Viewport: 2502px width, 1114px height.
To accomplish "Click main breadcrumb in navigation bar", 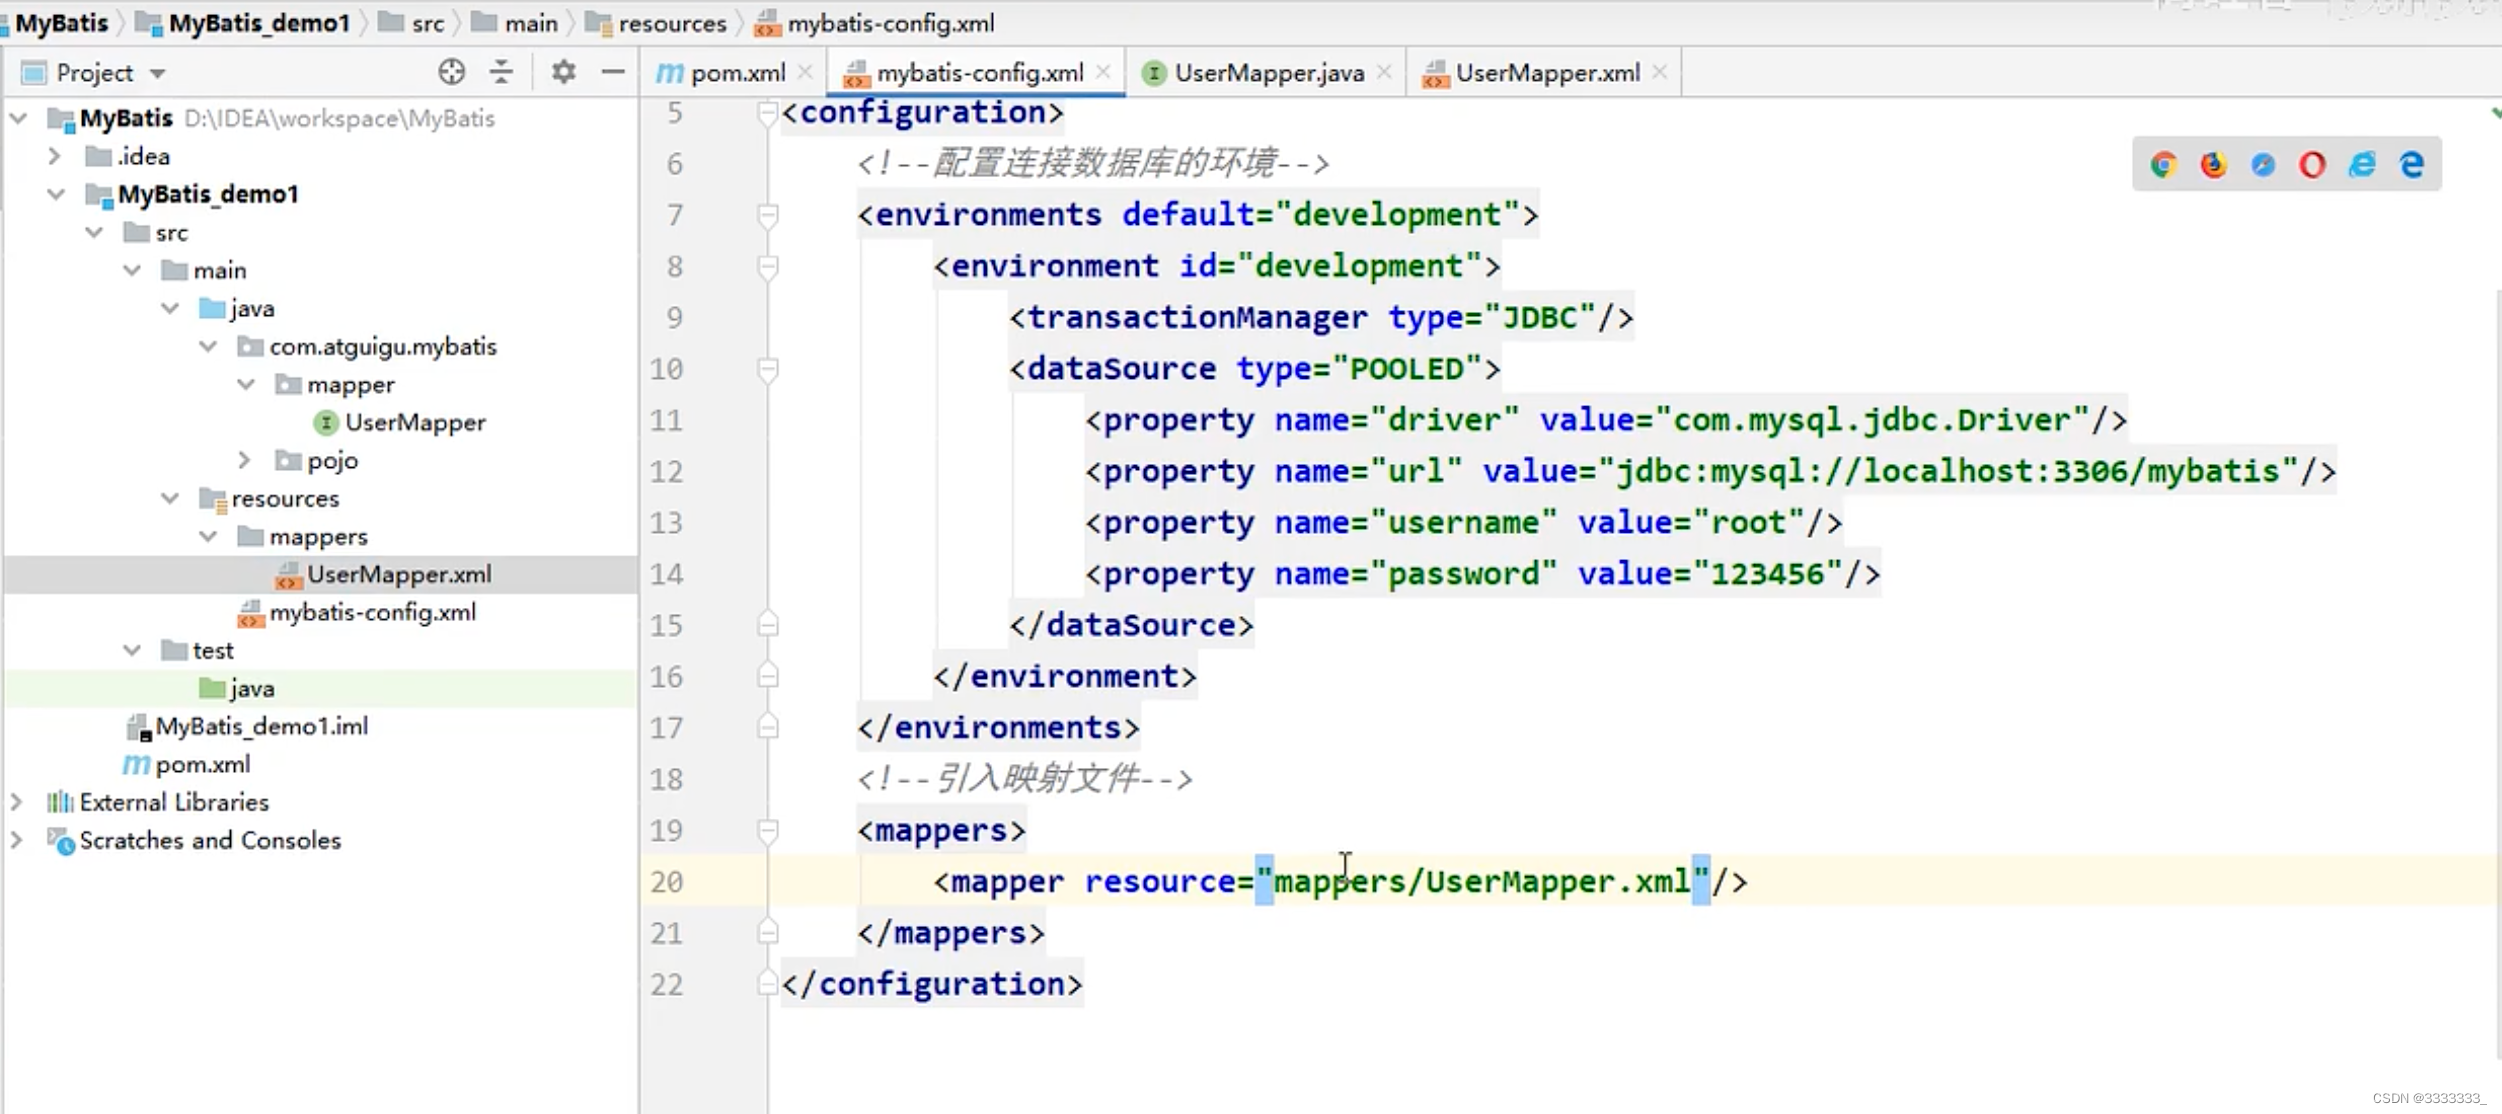I will (516, 23).
